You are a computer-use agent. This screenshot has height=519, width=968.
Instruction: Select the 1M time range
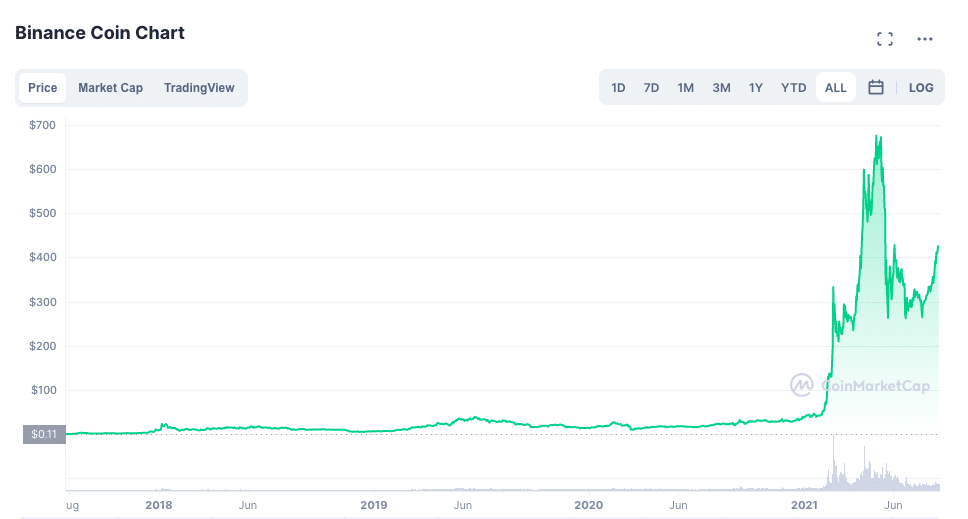click(685, 88)
